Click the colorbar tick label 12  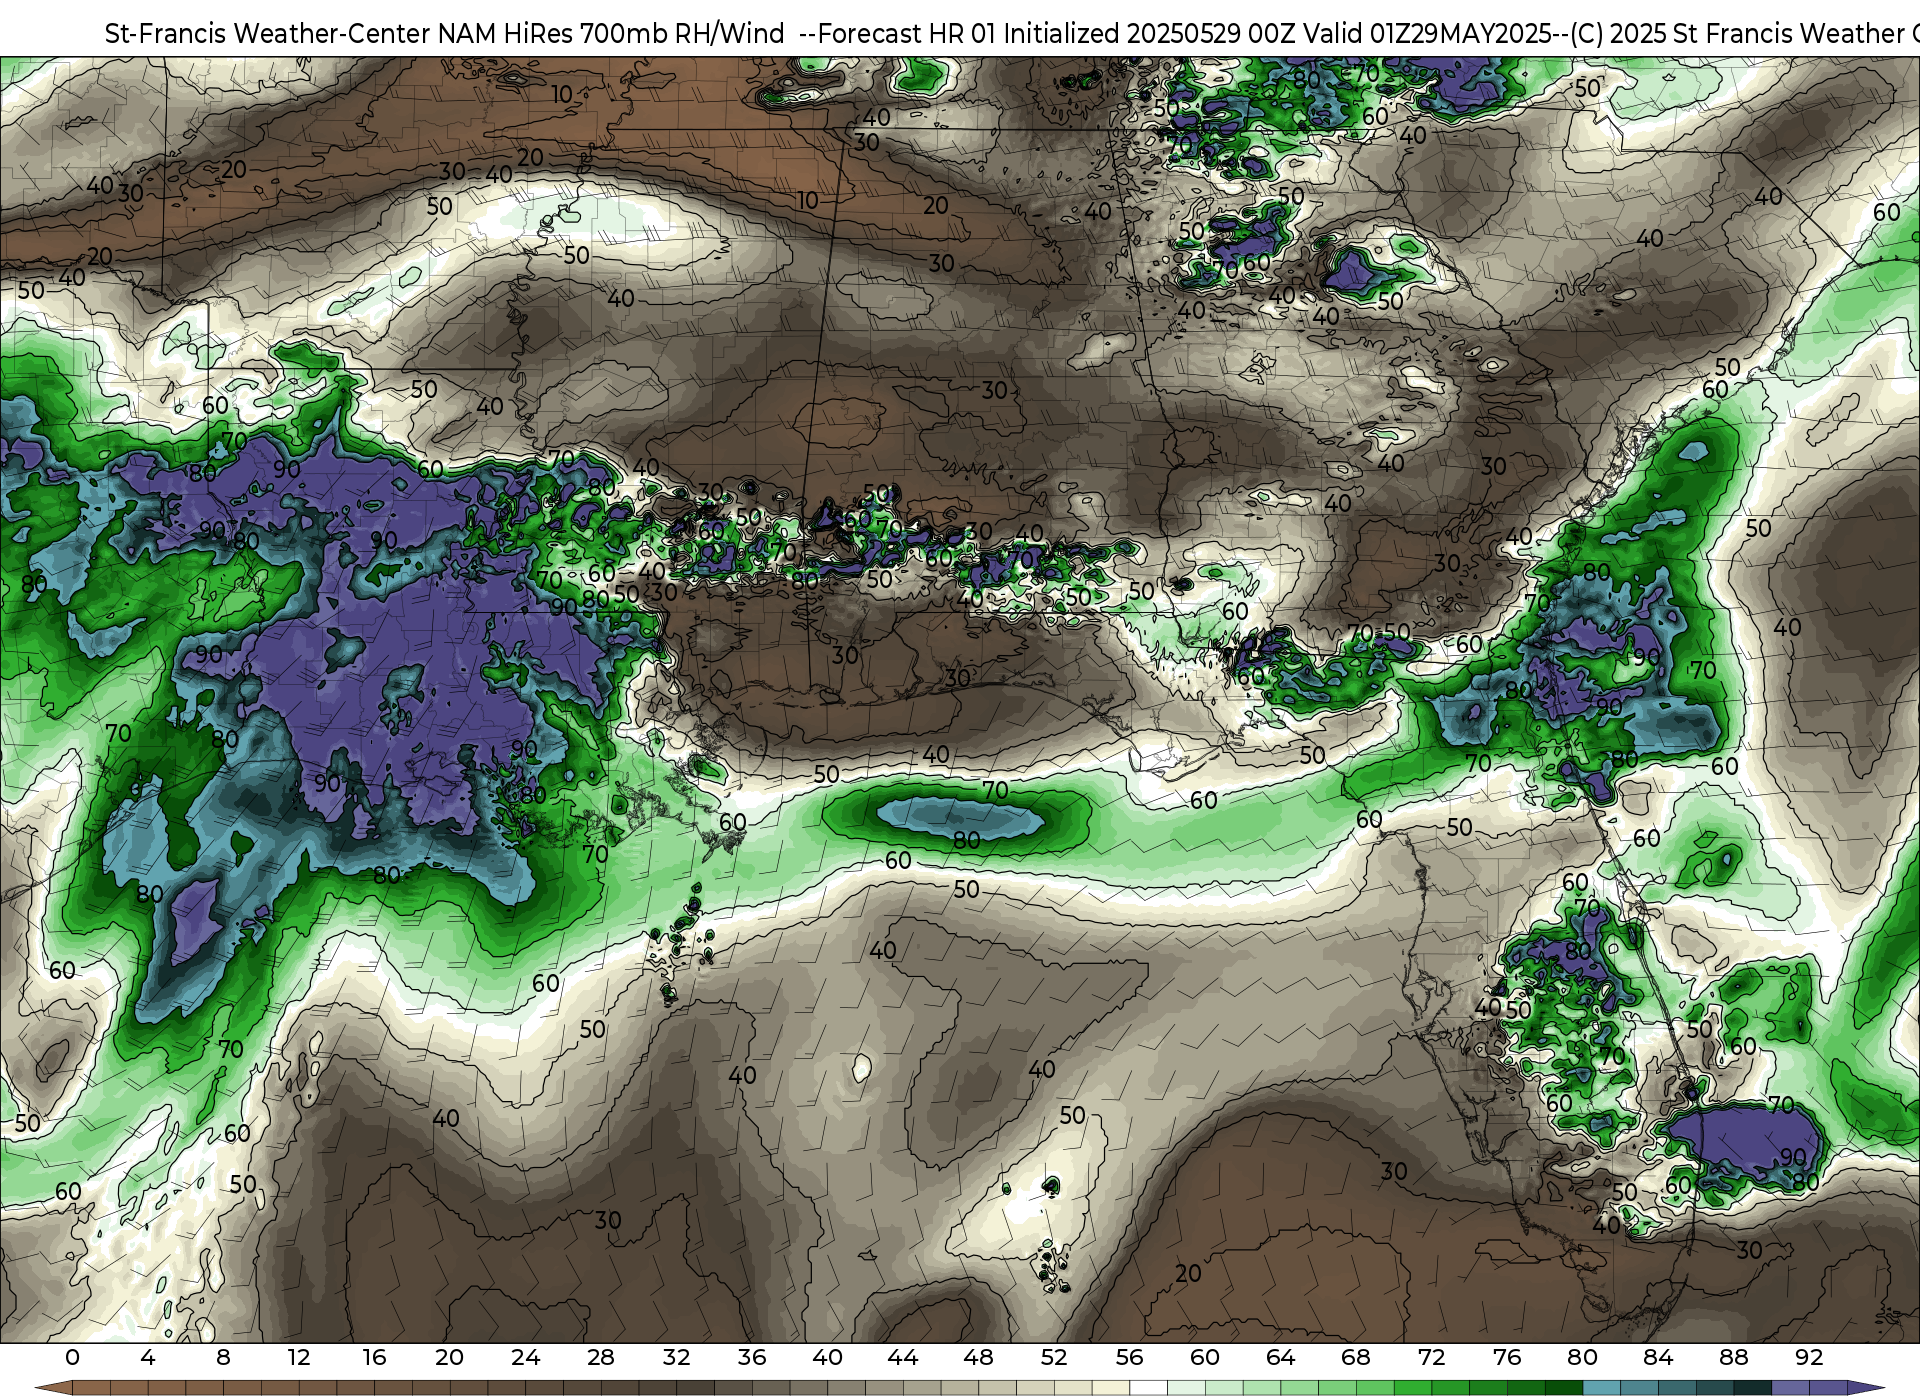[x=298, y=1357]
